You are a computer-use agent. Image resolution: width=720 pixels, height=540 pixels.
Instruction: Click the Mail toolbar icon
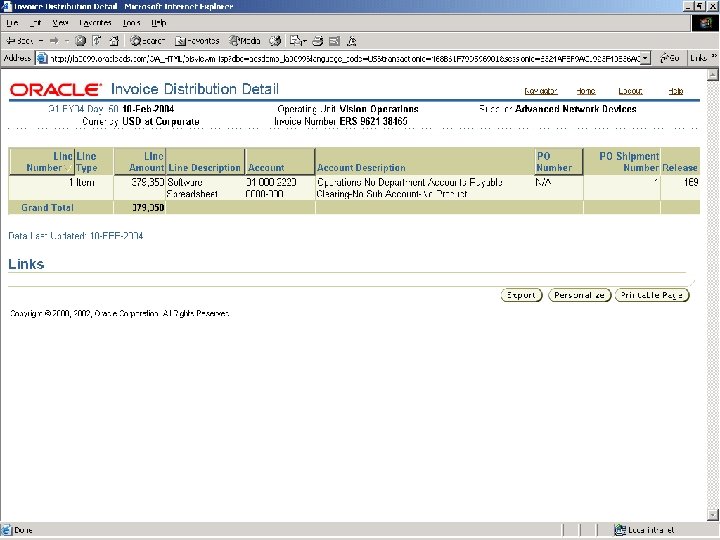298,41
